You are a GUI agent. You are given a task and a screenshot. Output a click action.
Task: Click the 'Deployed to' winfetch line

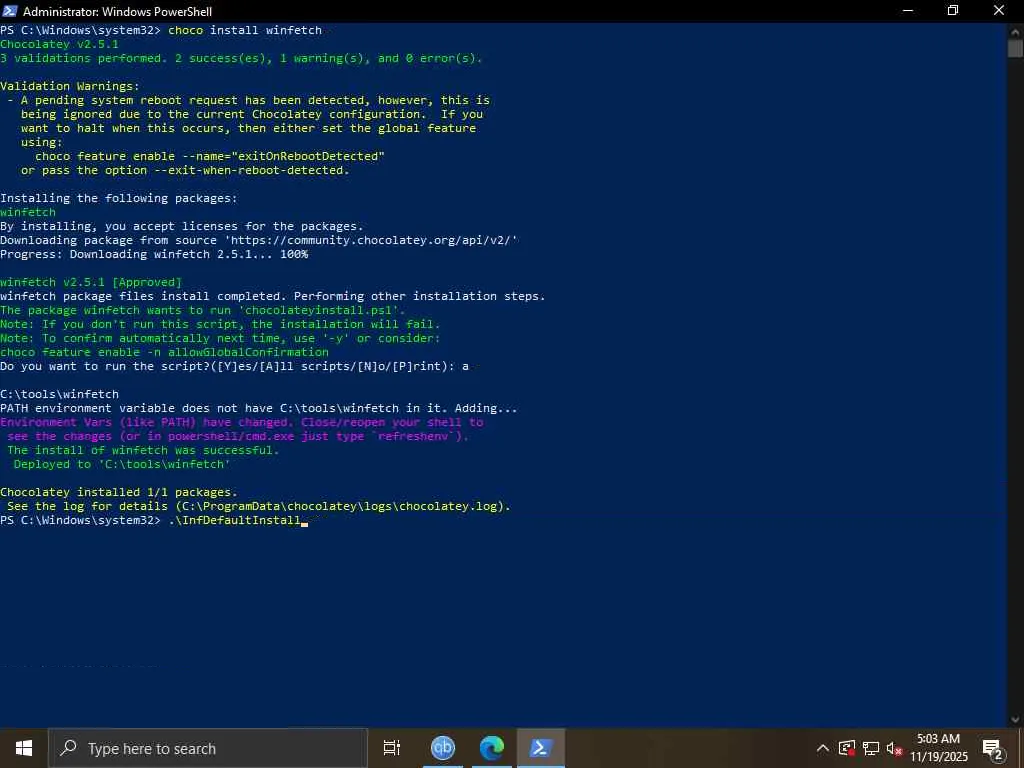(122, 464)
